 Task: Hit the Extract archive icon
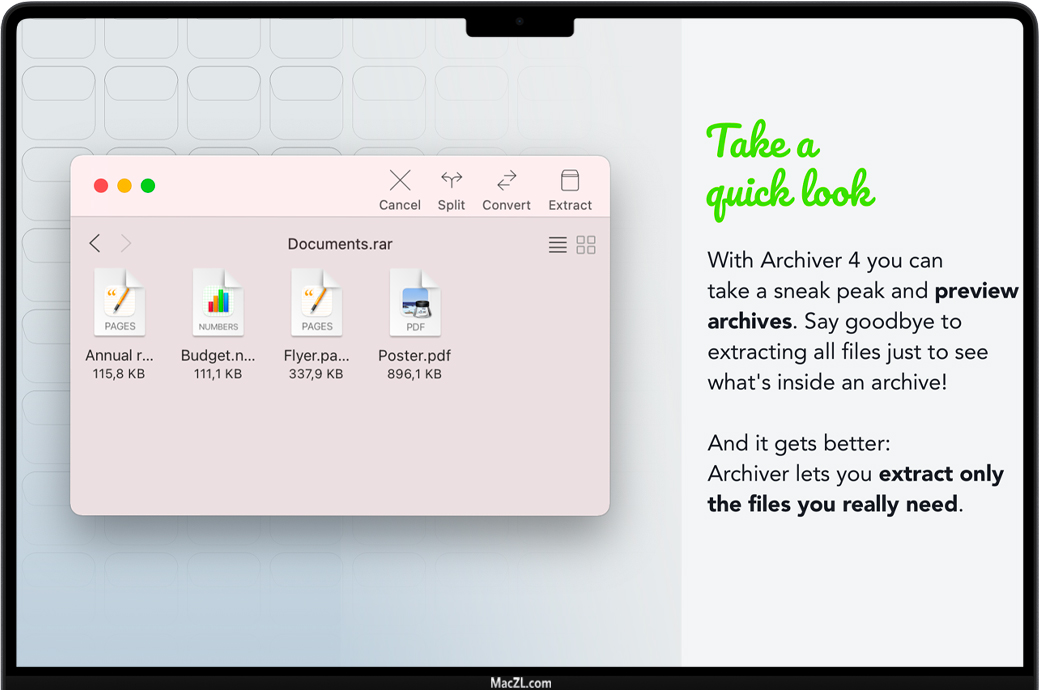click(x=570, y=181)
